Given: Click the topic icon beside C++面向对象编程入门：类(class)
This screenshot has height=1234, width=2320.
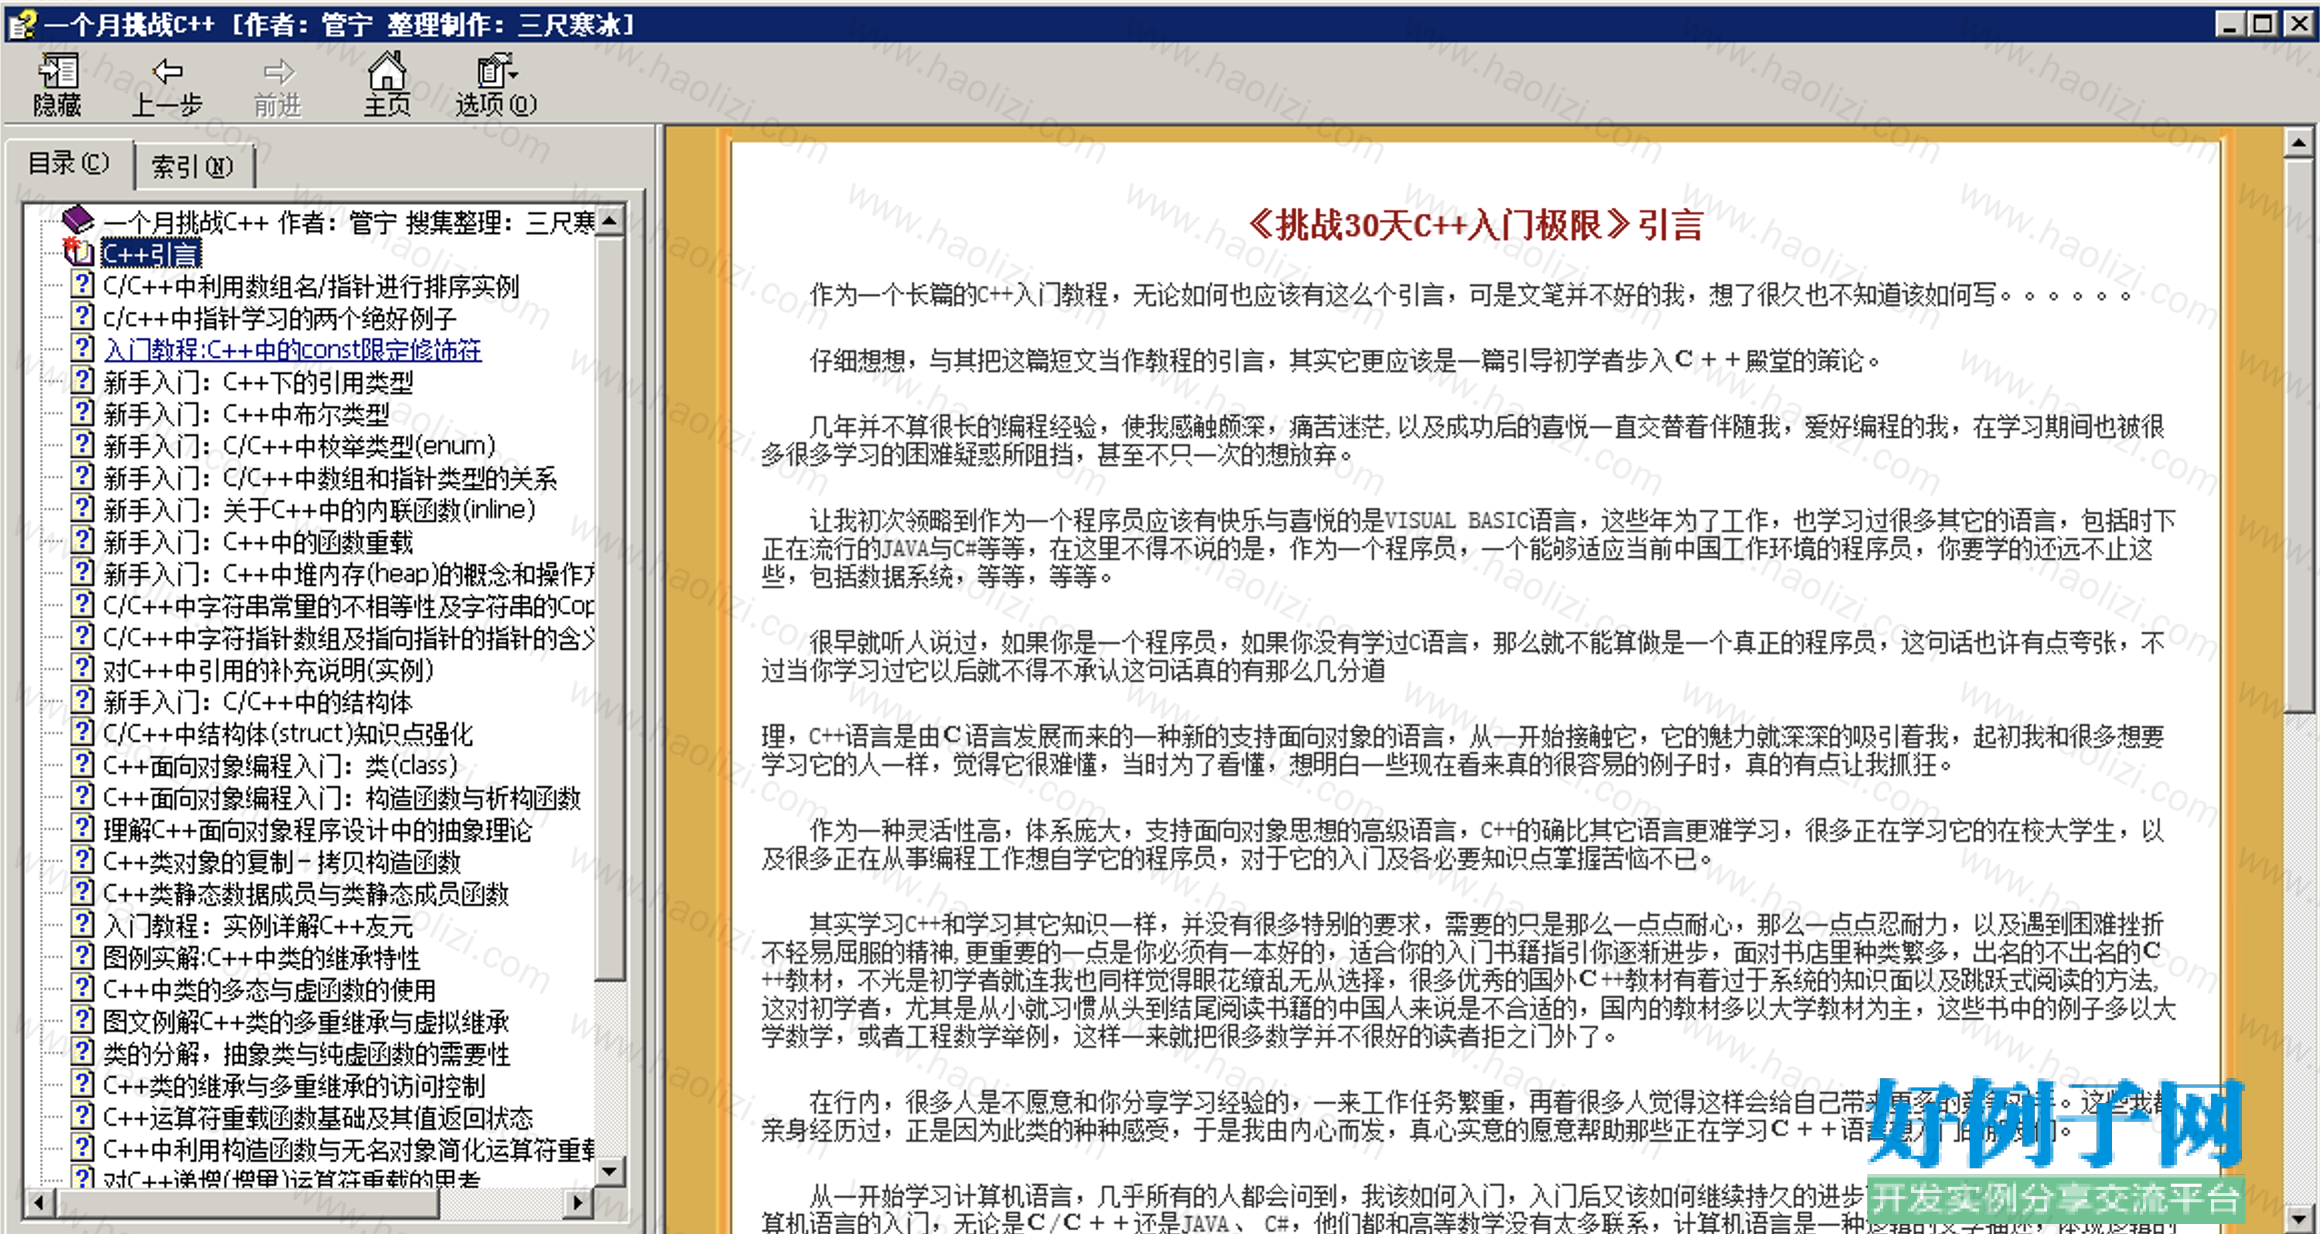Looking at the screenshot, I should click(83, 765).
